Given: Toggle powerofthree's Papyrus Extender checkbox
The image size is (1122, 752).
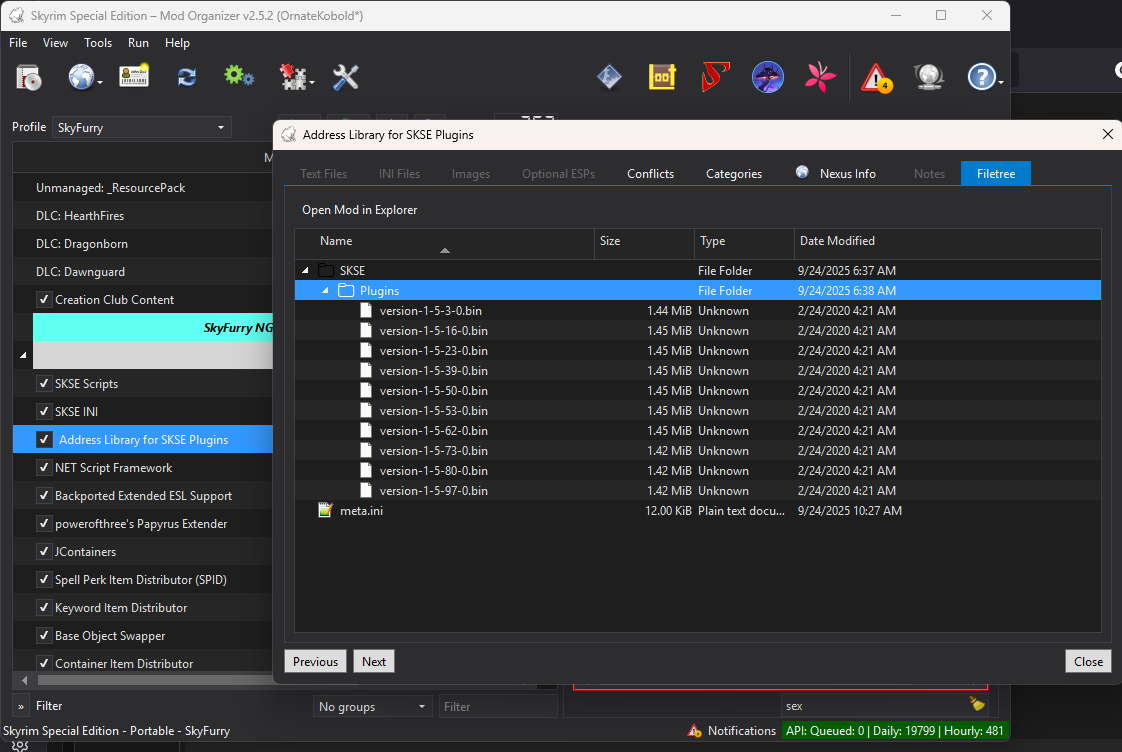Looking at the screenshot, I should [x=44, y=522].
